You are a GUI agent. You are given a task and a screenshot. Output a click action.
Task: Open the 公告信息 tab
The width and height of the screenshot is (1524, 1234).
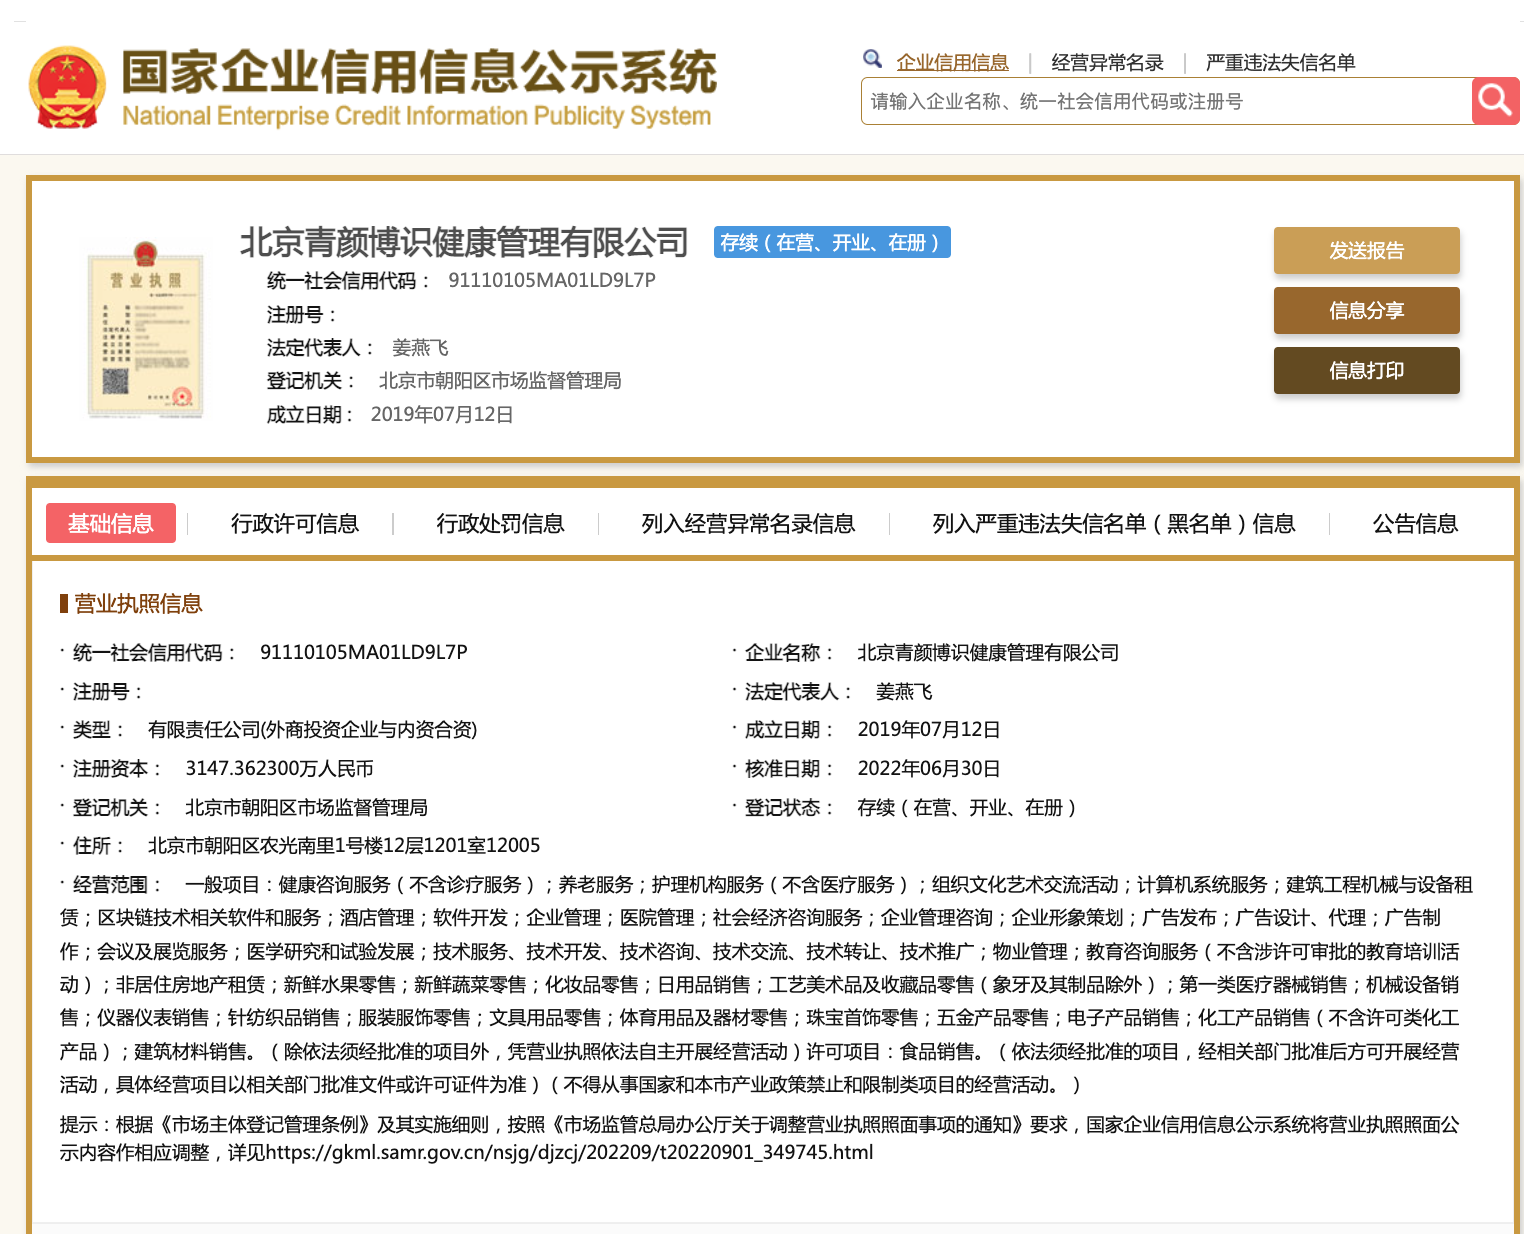pos(1414,523)
